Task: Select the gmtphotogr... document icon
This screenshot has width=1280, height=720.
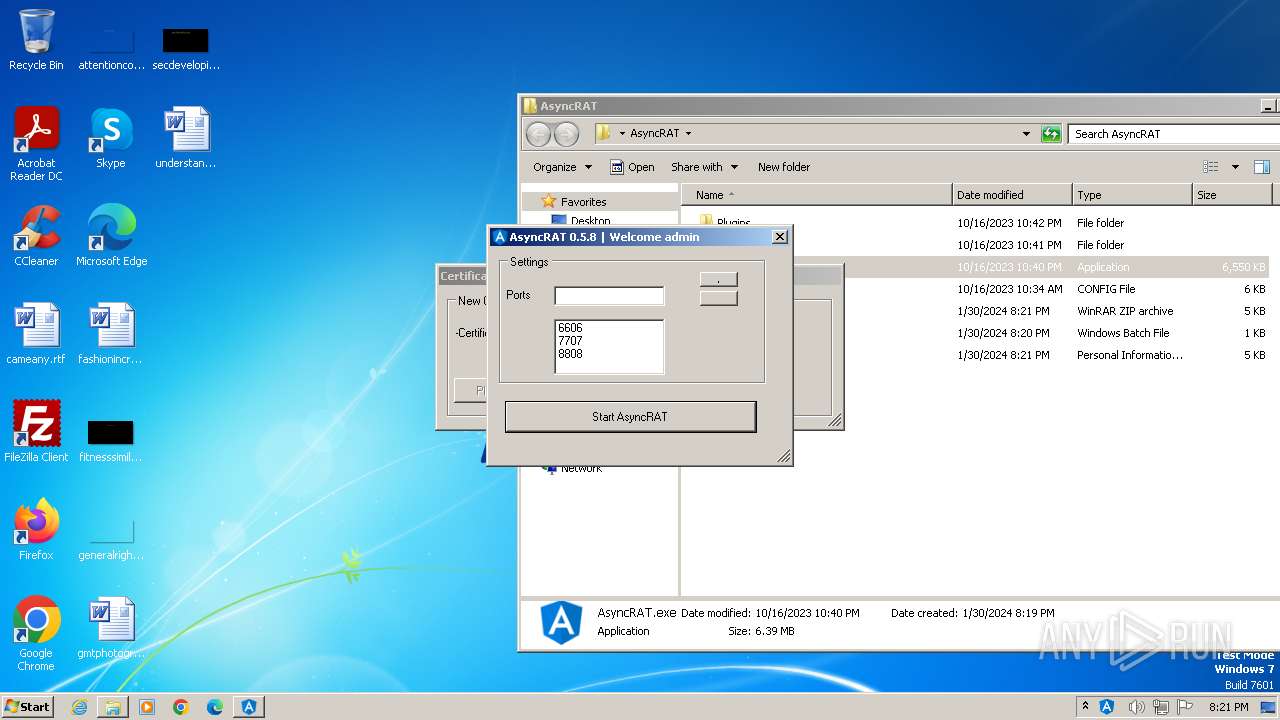Action: click(x=111, y=628)
